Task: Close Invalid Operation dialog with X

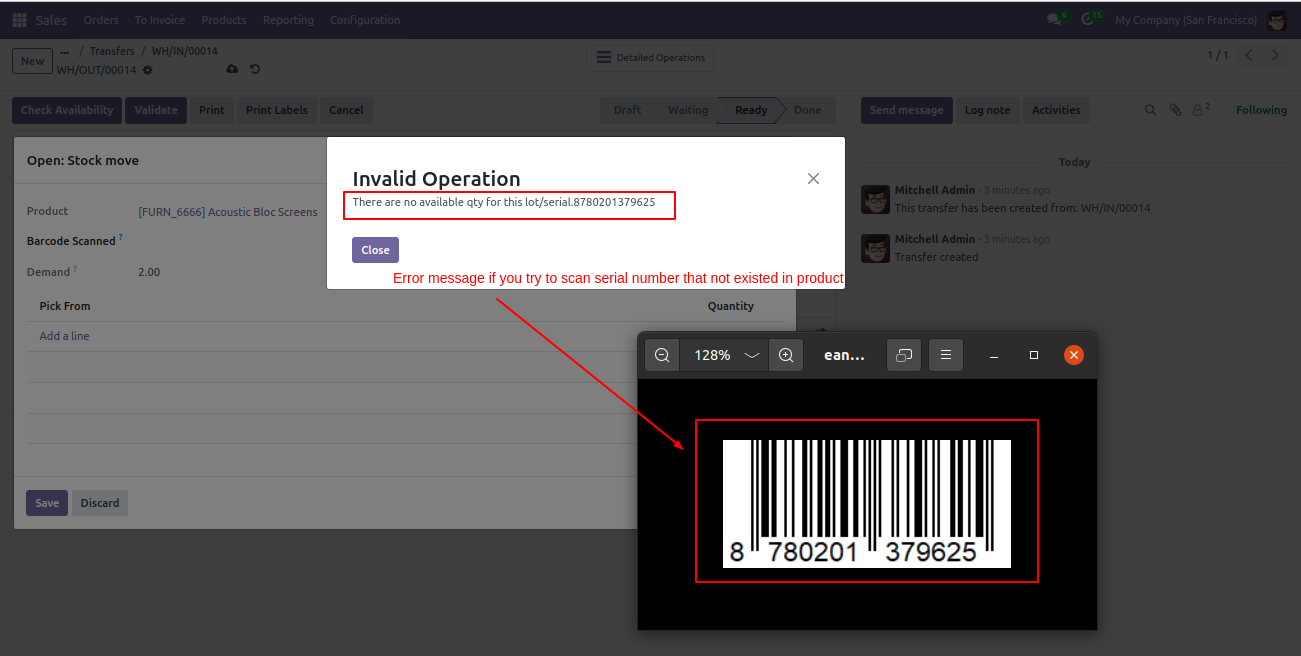Action: click(x=813, y=178)
